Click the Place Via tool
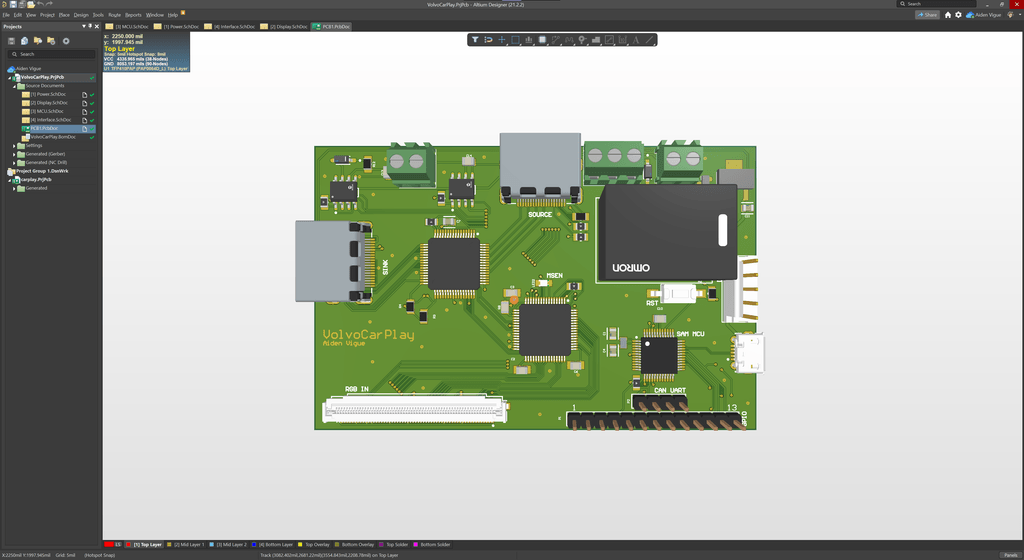The image size is (1024, 560). click(582, 40)
